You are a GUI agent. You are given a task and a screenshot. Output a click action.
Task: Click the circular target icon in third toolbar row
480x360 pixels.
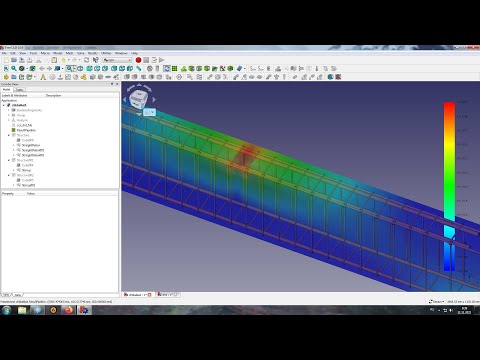tap(179, 77)
